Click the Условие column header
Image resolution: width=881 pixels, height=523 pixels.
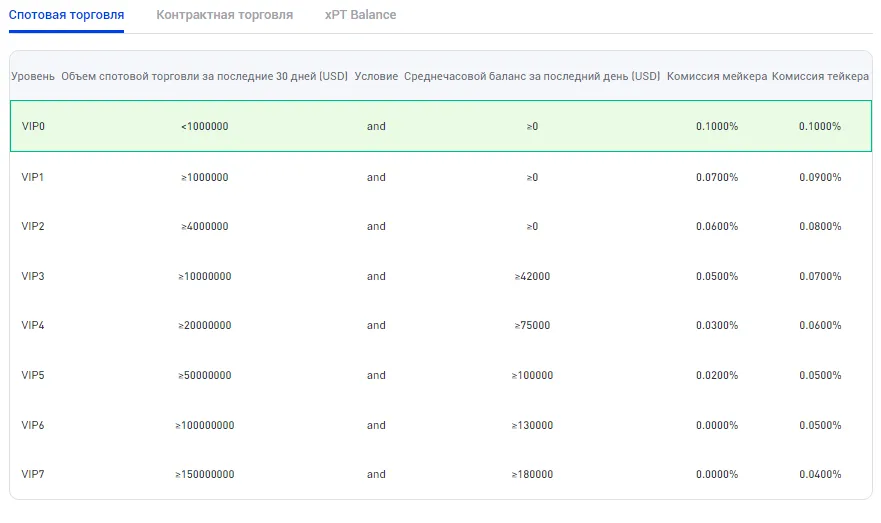point(376,76)
